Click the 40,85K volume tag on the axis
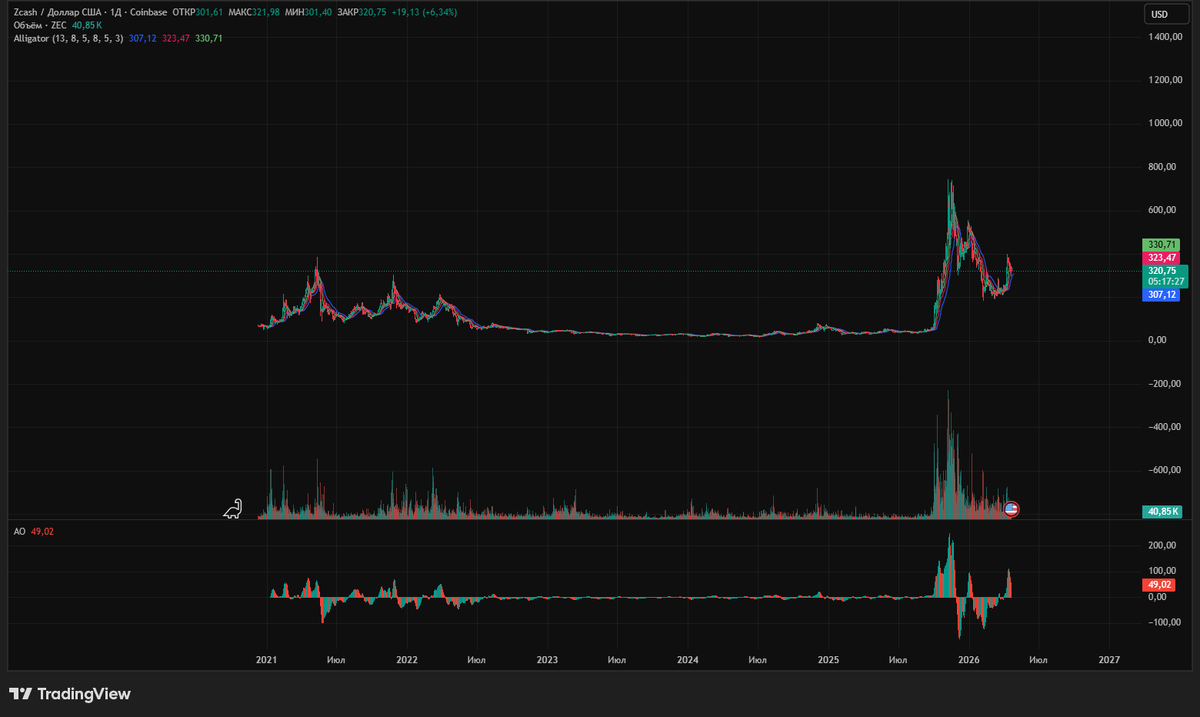Image resolution: width=1200 pixels, height=717 pixels. [1163, 512]
